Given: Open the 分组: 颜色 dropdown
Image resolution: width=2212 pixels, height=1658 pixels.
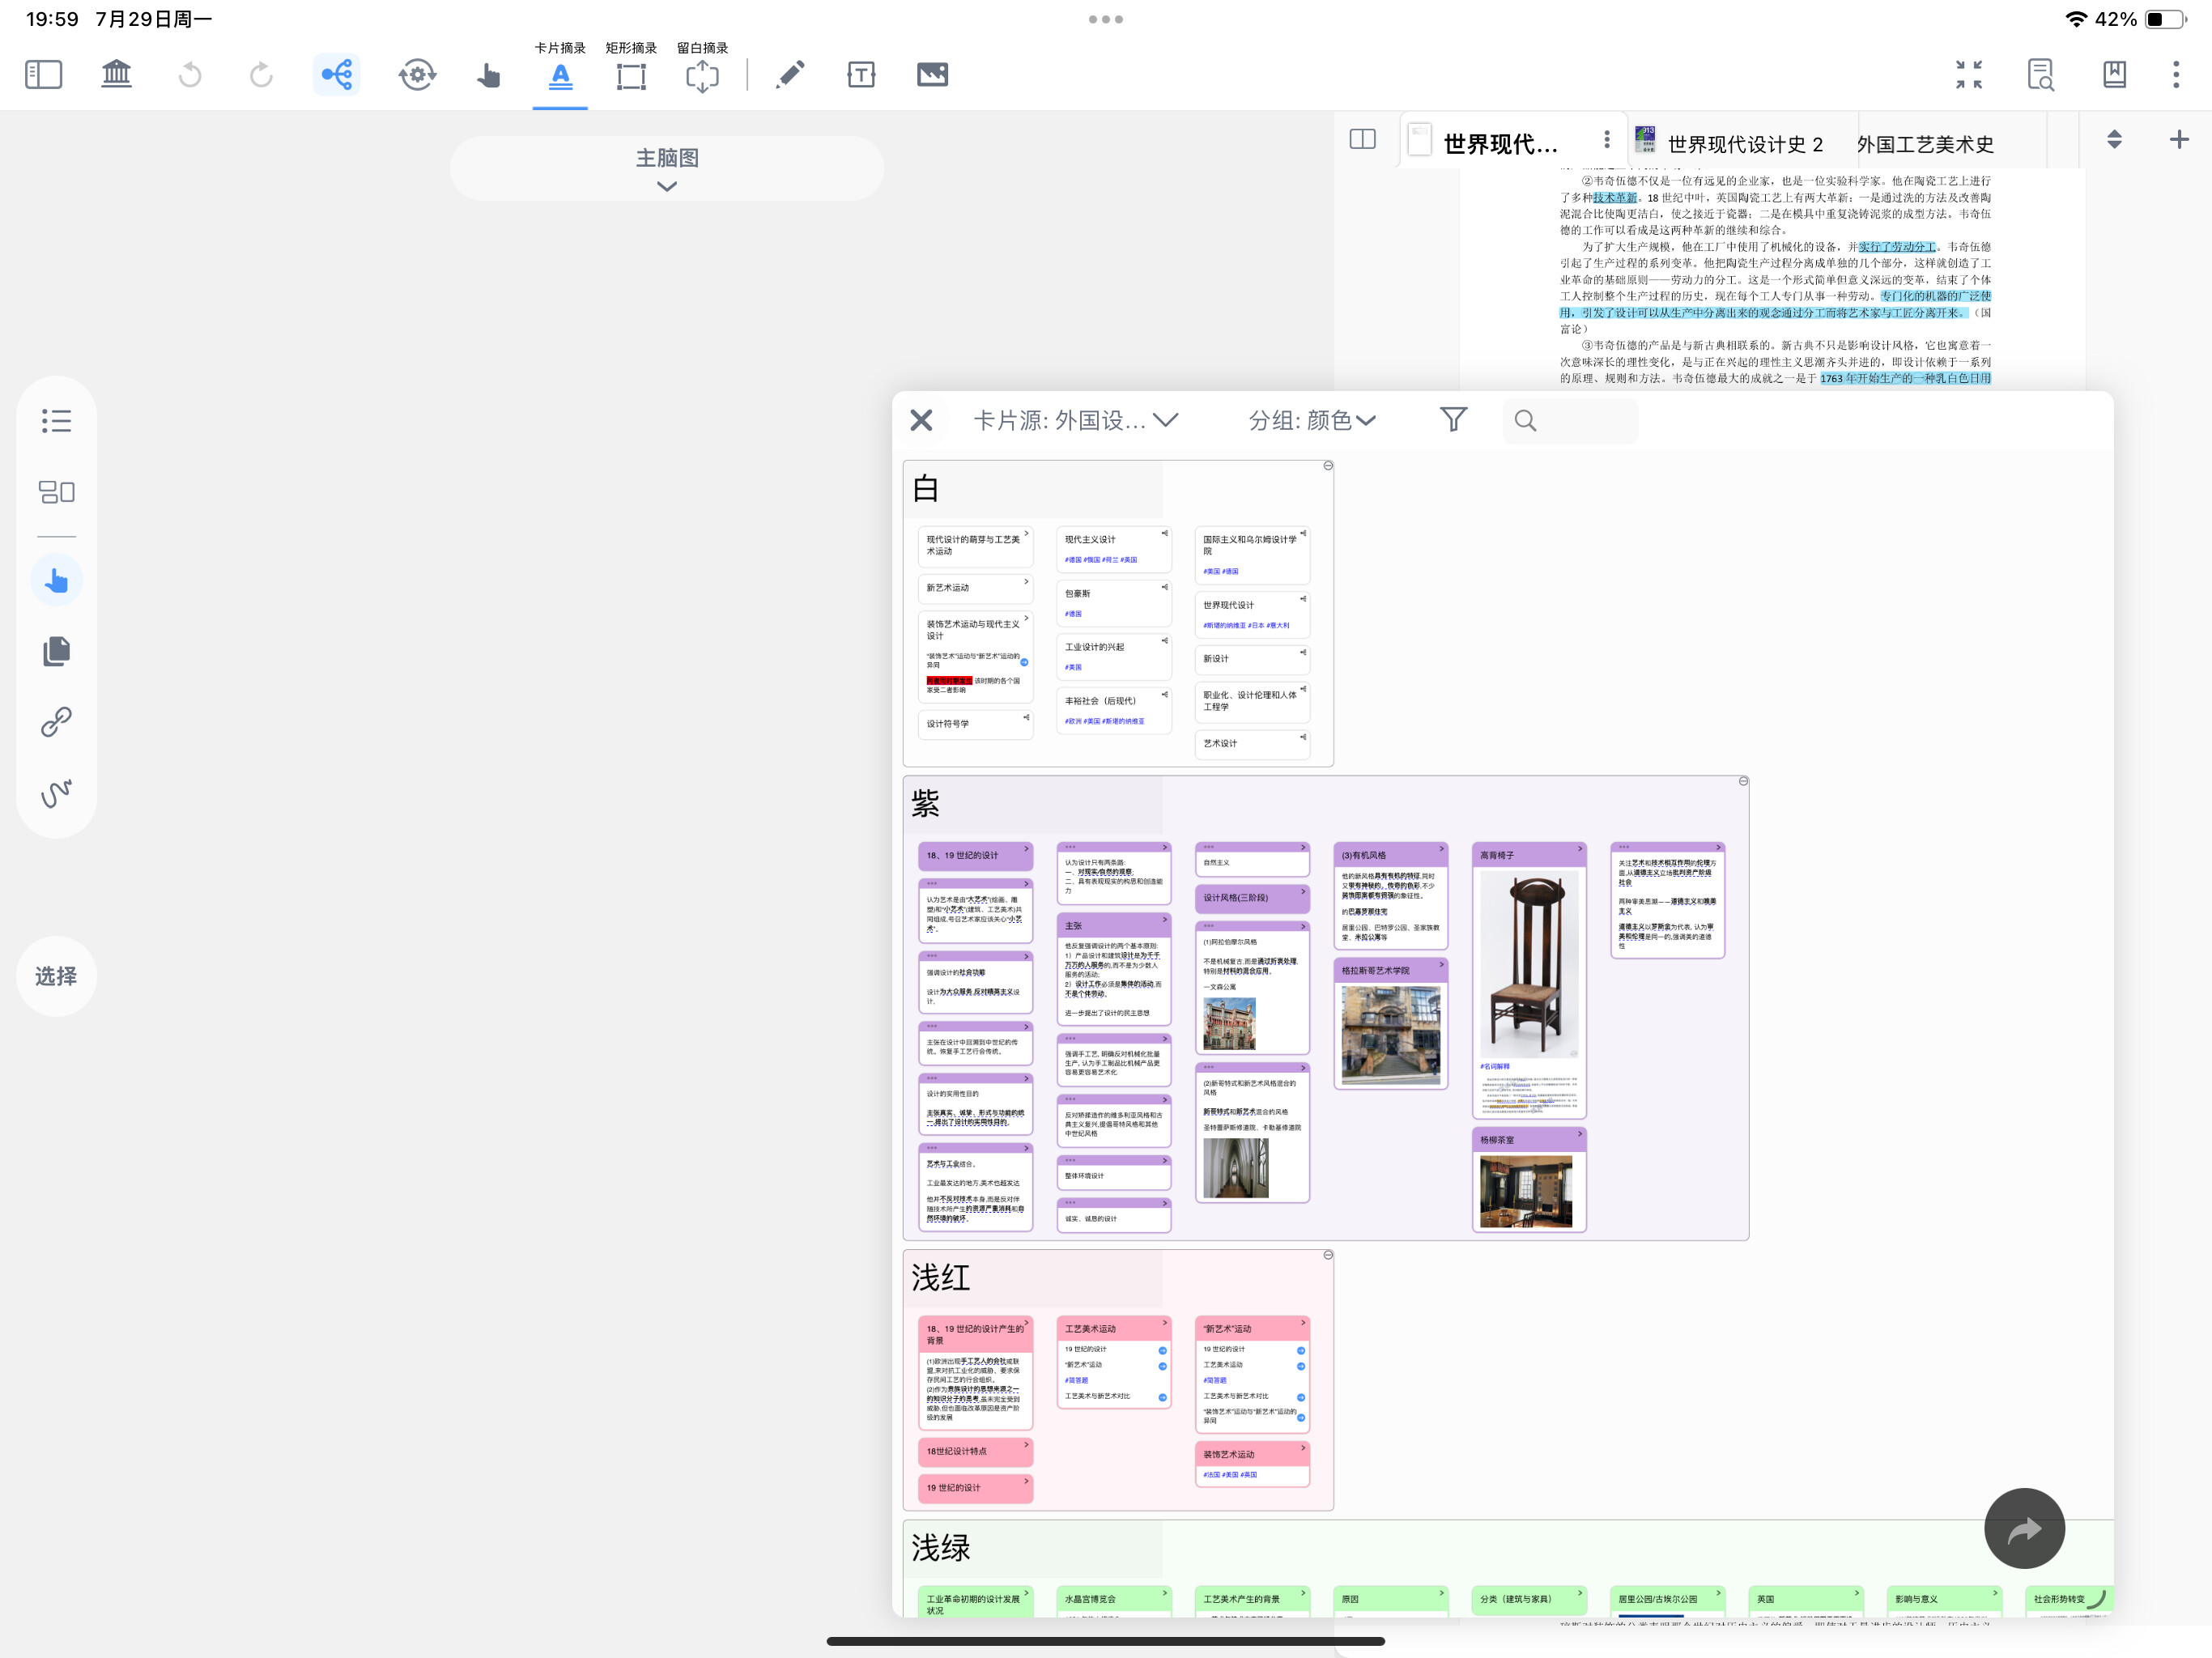Looking at the screenshot, I should pos(1312,420).
